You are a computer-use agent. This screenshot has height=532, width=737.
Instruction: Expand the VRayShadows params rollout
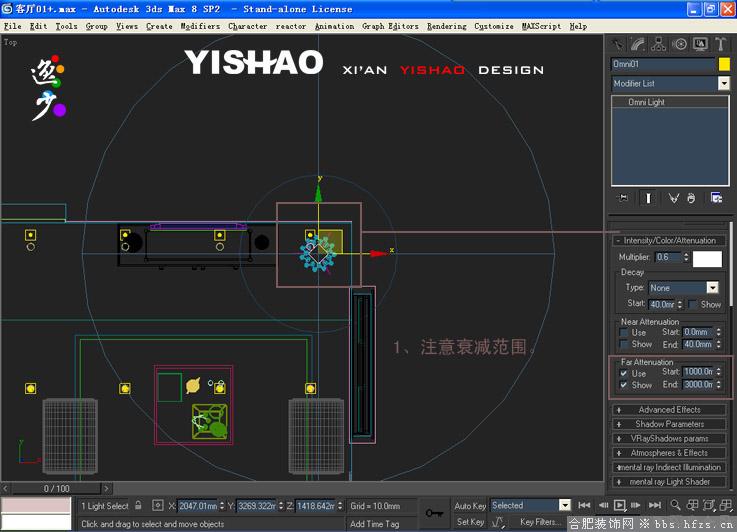pyautogui.click(x=669, y=438)
